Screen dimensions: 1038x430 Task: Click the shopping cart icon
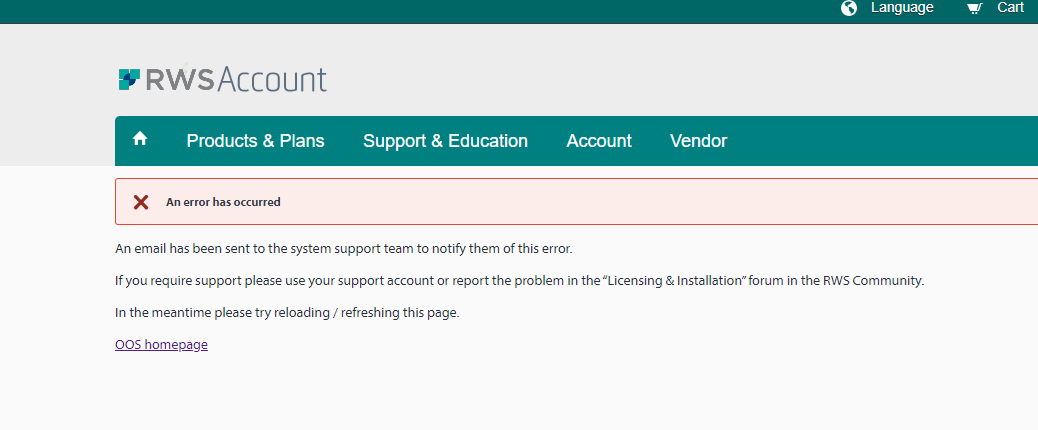point(974,8)
